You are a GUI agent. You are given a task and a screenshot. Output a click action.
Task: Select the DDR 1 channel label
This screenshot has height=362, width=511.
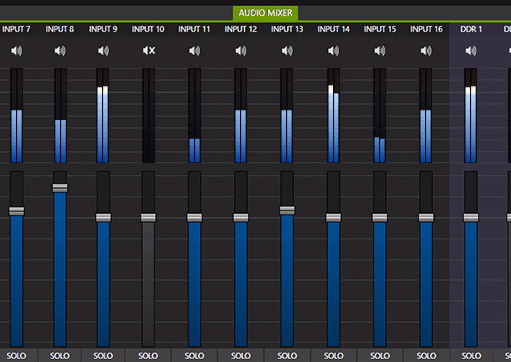[x=471, y=29]
